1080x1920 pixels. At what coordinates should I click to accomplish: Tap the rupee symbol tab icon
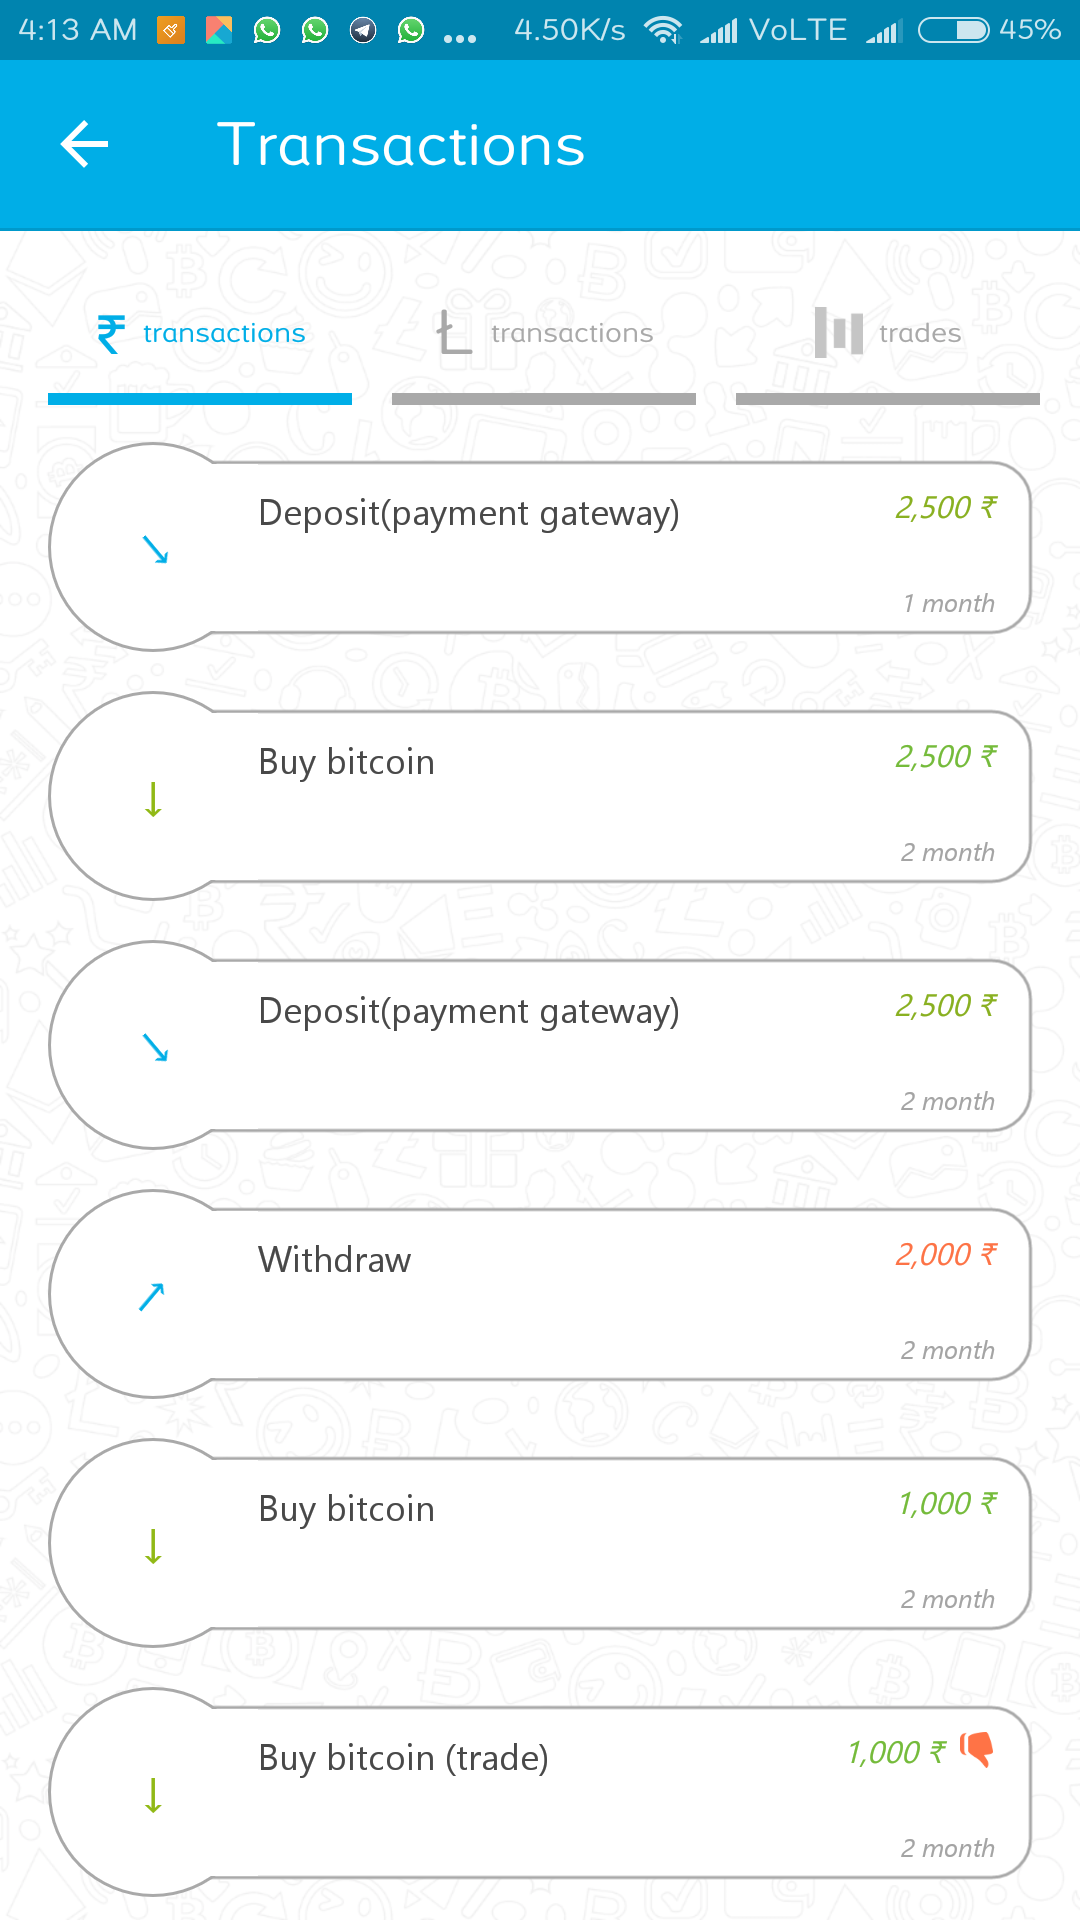111,333
